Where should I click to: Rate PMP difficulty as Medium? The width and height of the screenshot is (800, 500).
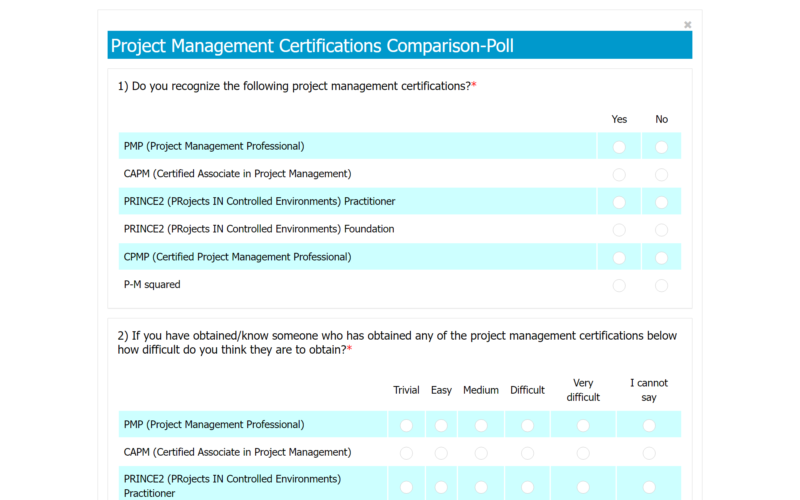481,425
